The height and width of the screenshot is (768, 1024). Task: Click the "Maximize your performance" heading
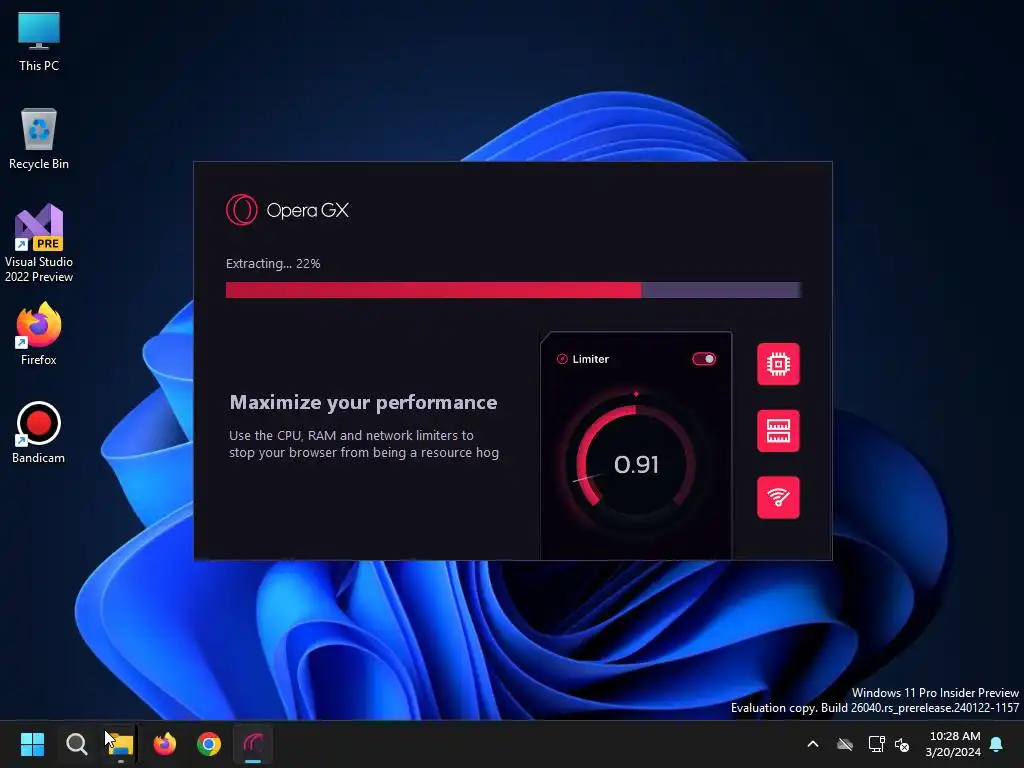tap(363, 402)
